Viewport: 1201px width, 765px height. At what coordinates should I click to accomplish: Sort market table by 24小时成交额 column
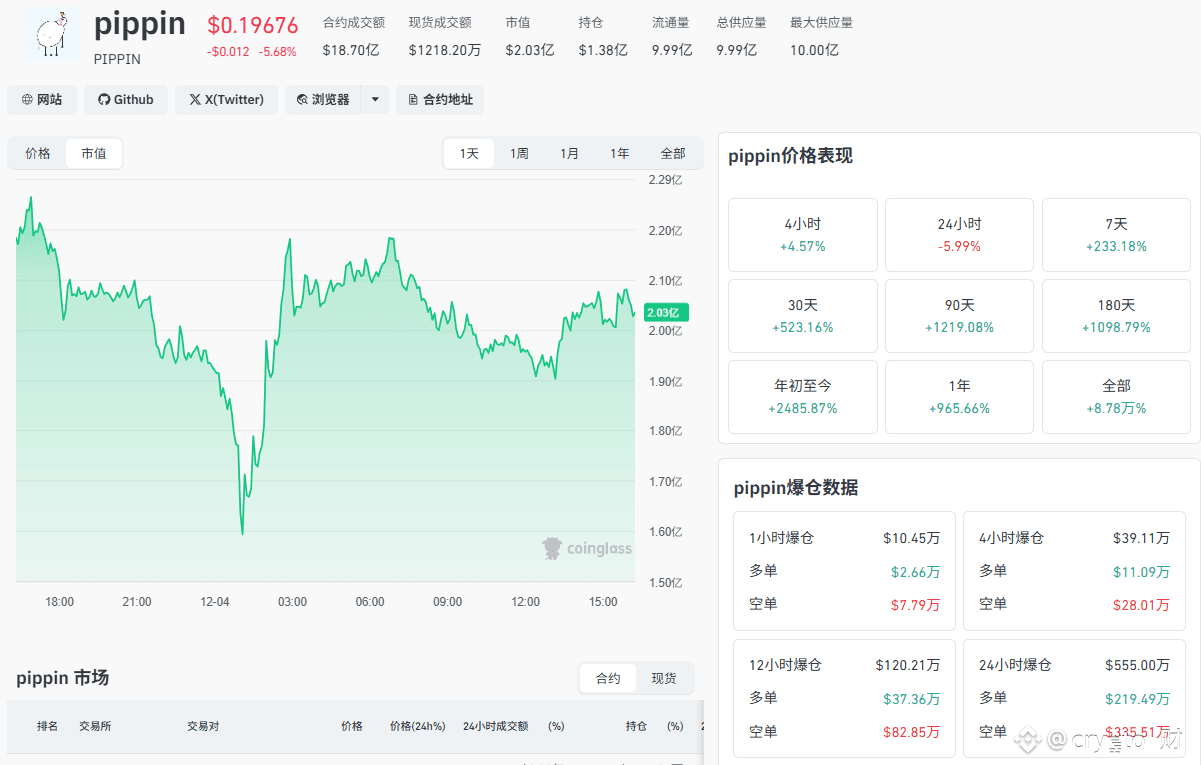coord(495,726)
